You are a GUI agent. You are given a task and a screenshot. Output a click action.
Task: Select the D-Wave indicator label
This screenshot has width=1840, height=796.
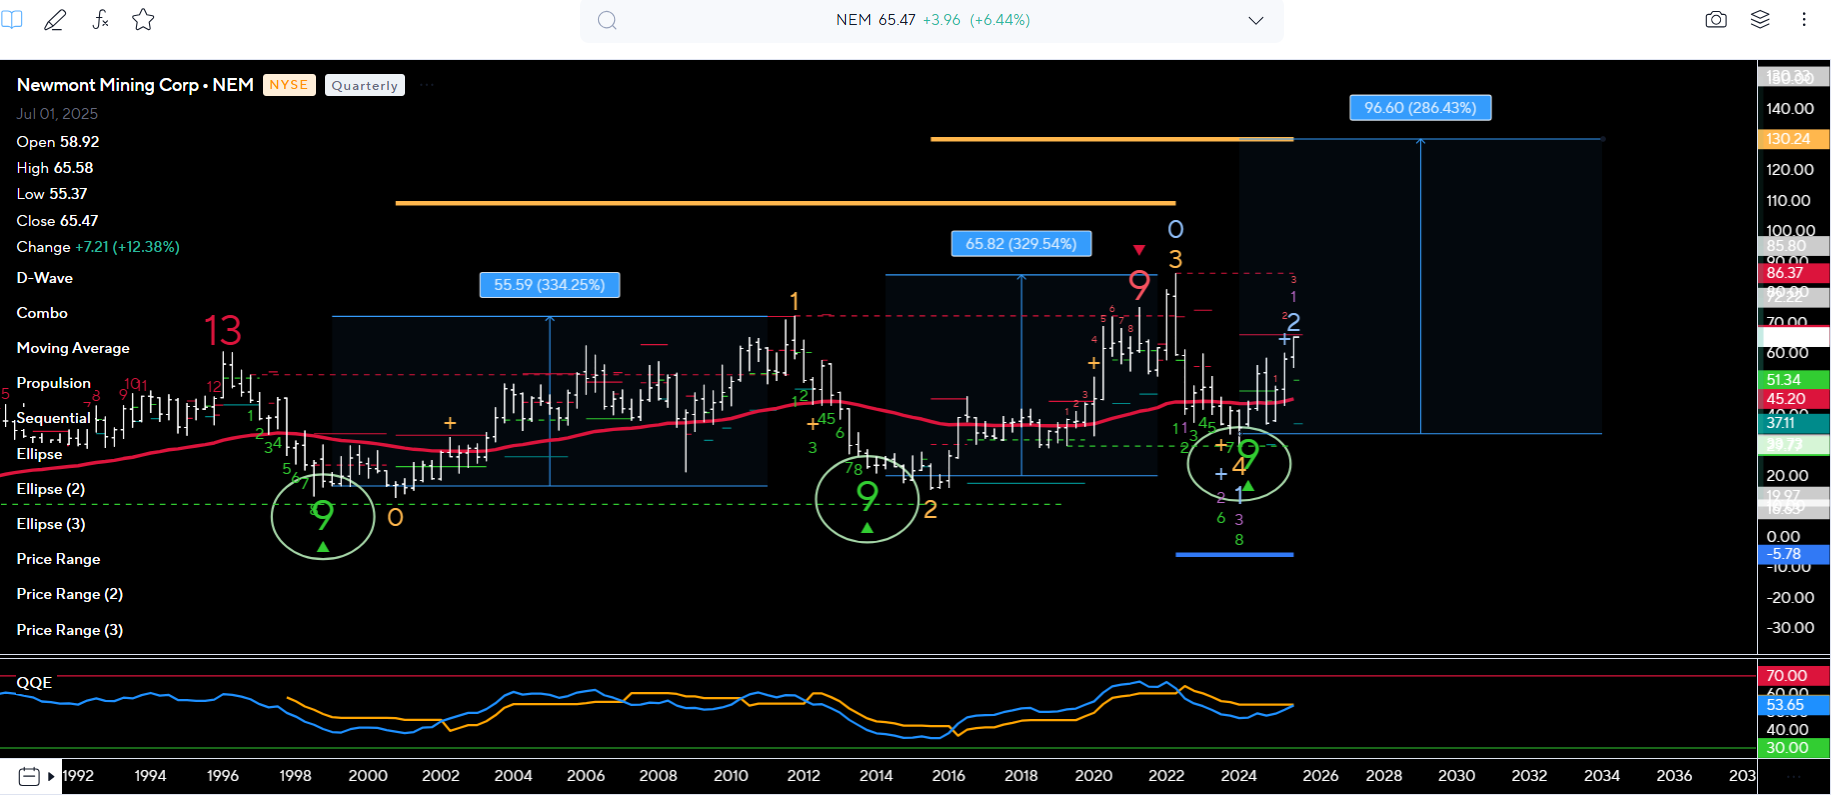tap(45, 278)
